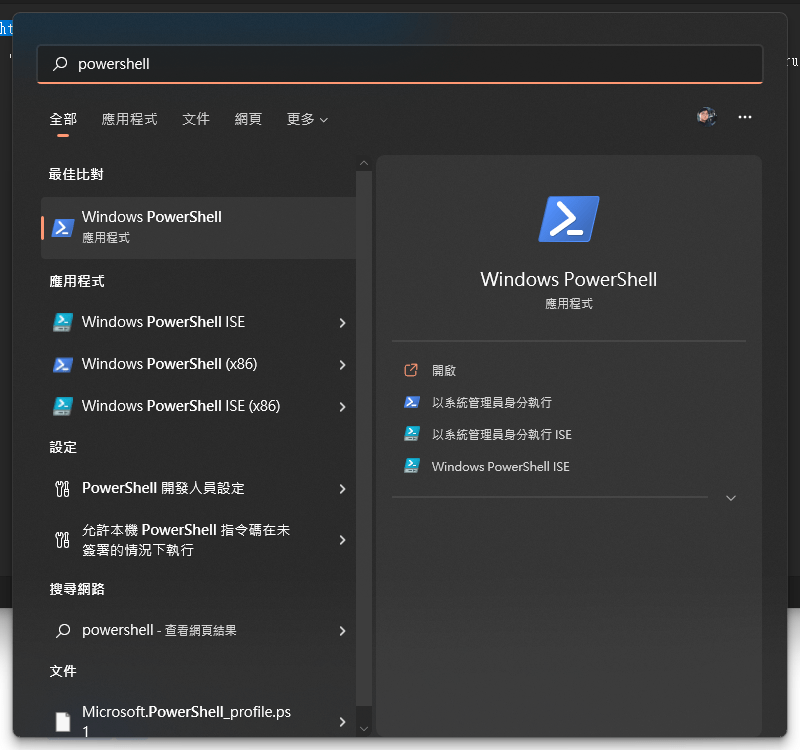800x750 pixels.
Task: Click 開啟 to open PowerShell
Action: tap(443, 370)
